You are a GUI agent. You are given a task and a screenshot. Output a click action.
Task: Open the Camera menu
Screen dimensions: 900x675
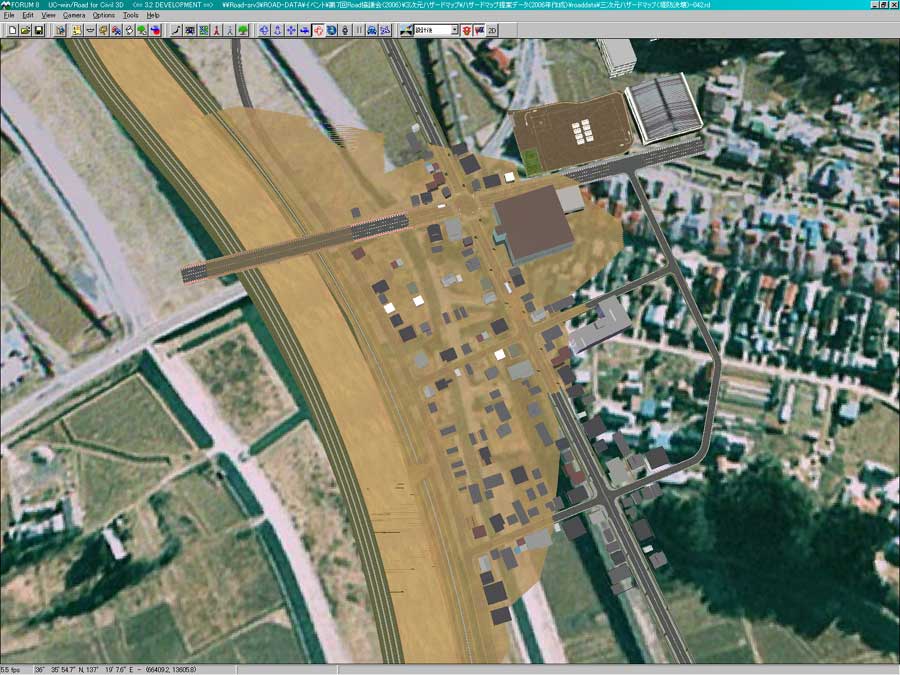[73, 15]
